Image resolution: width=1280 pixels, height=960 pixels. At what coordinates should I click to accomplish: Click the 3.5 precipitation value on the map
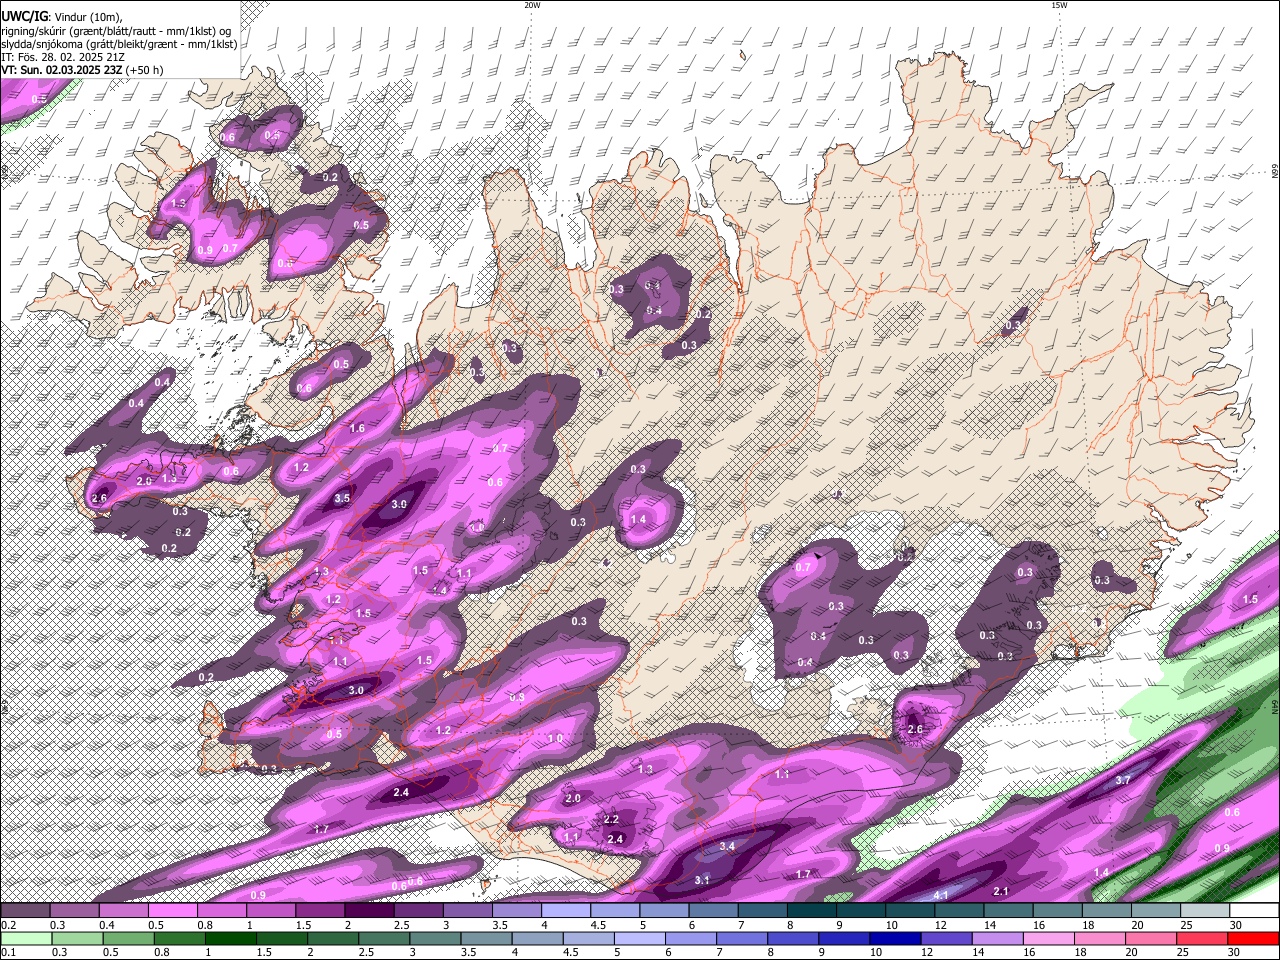[x=342, y=498]
